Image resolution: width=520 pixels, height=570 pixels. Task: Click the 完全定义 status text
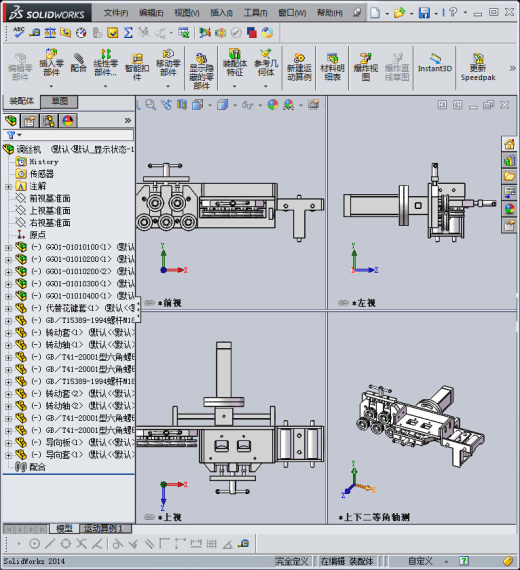(x=292, y=561)
